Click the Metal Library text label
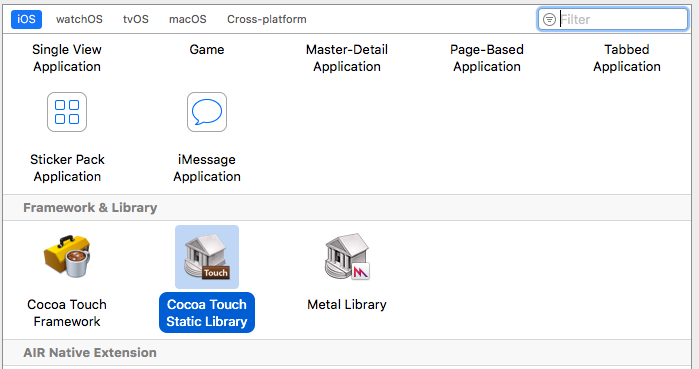The image size is (699, 369). tap(347, 304)
